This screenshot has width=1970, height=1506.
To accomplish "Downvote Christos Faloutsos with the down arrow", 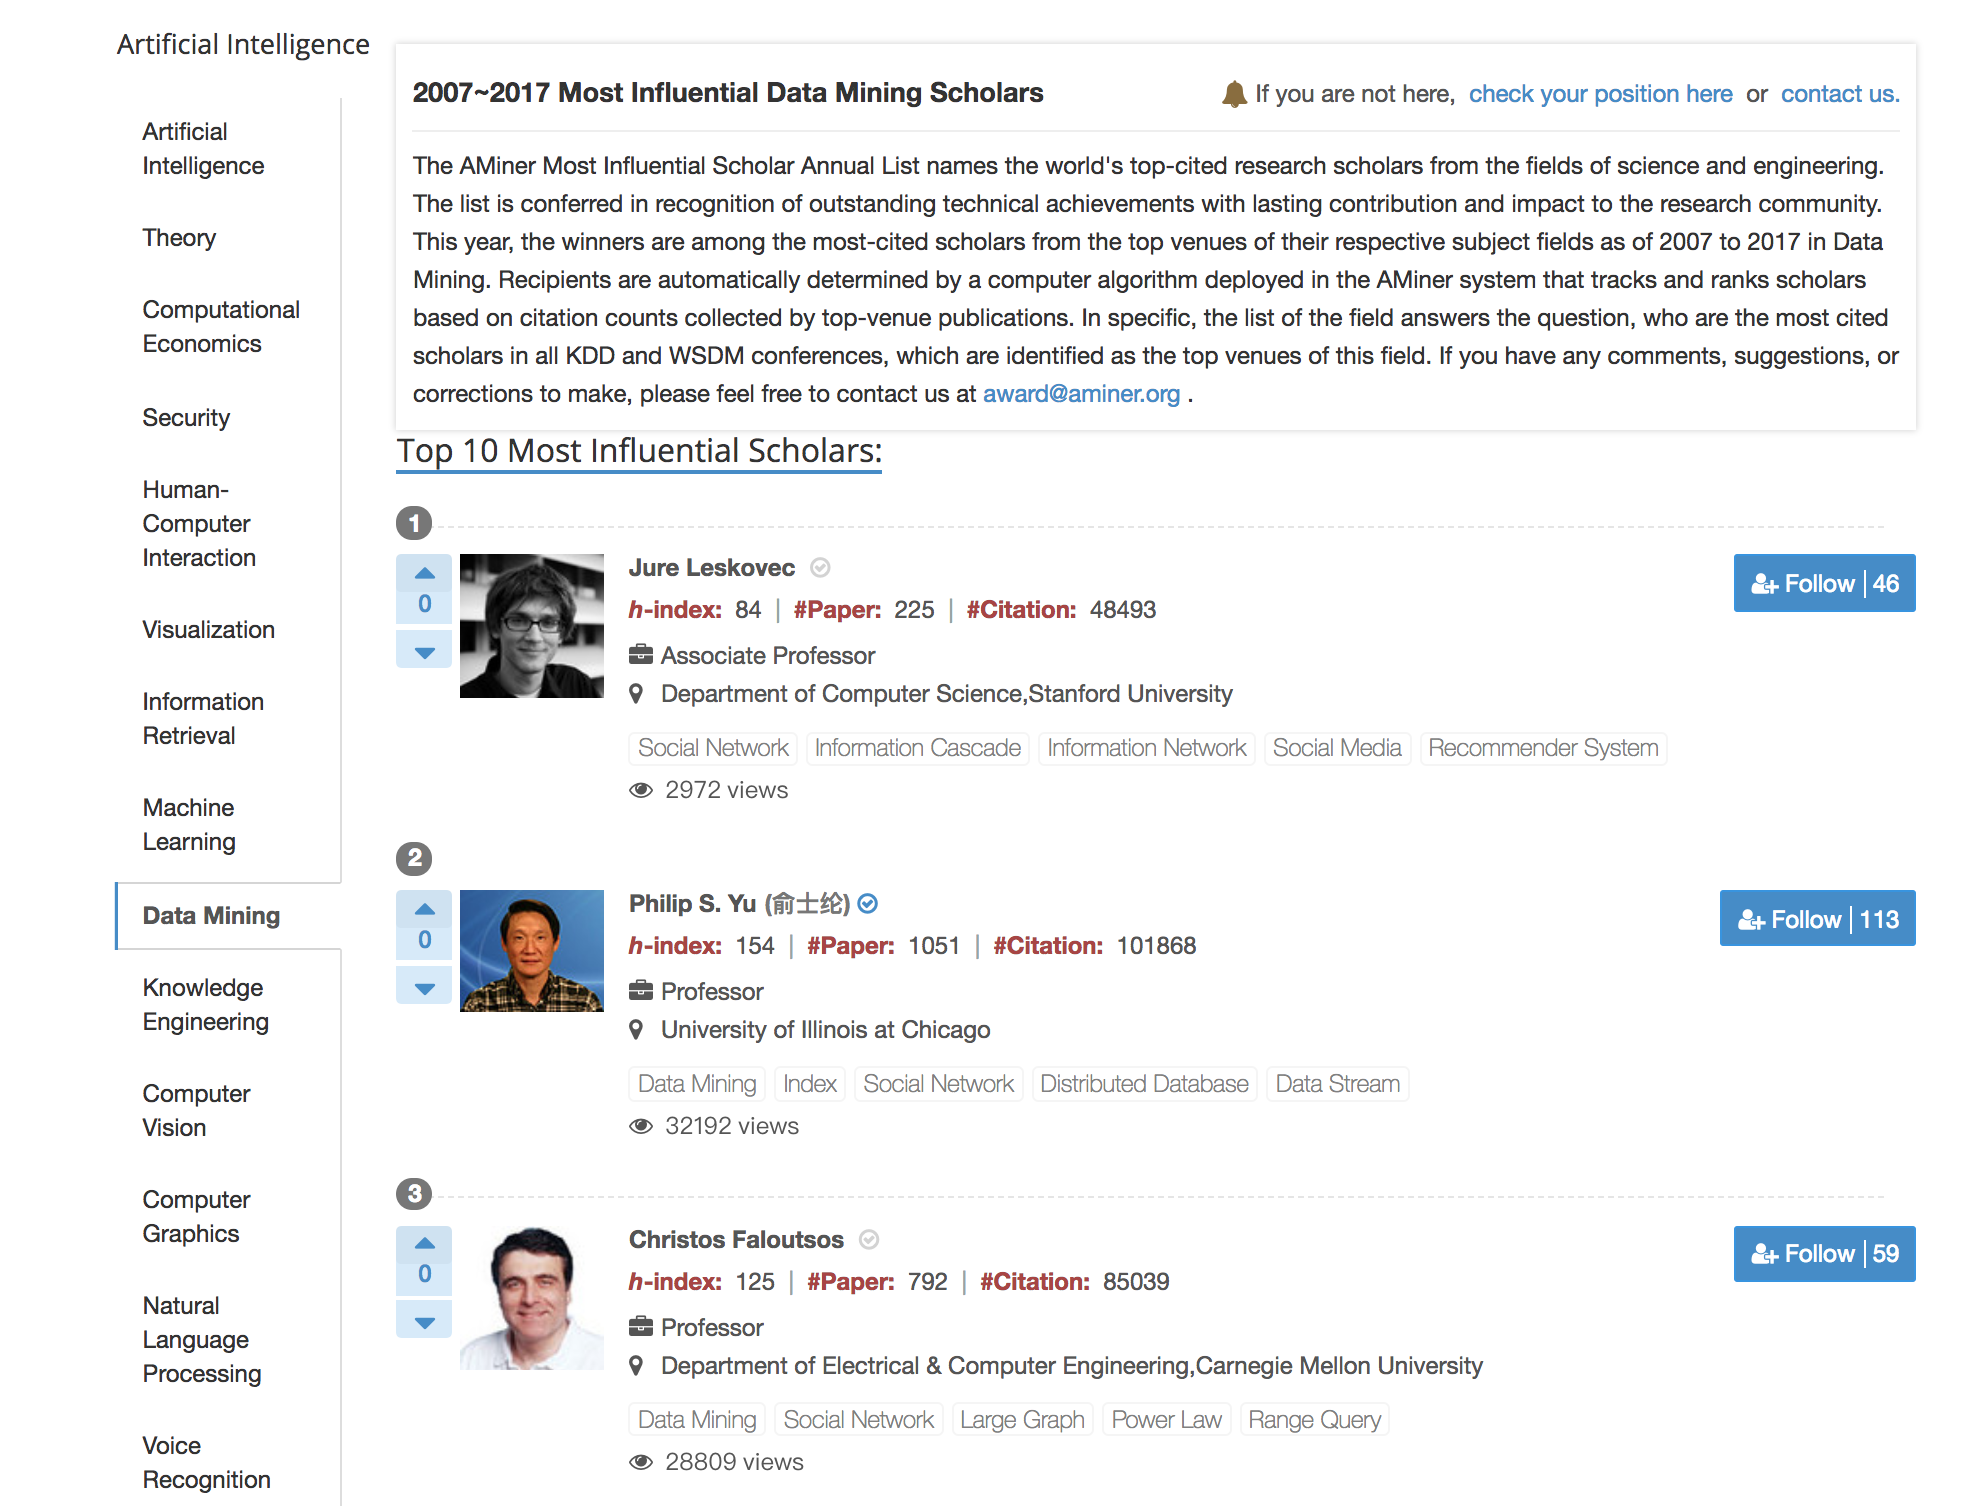I will [424, 1321].
